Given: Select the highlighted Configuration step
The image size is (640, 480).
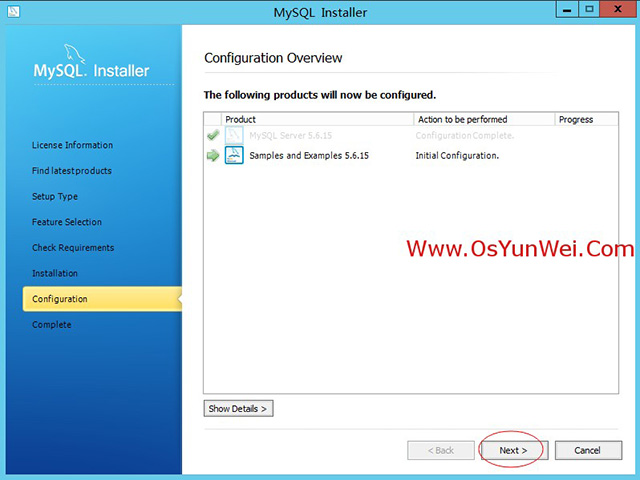Looking at the screenshot, I should coord(60,299).
